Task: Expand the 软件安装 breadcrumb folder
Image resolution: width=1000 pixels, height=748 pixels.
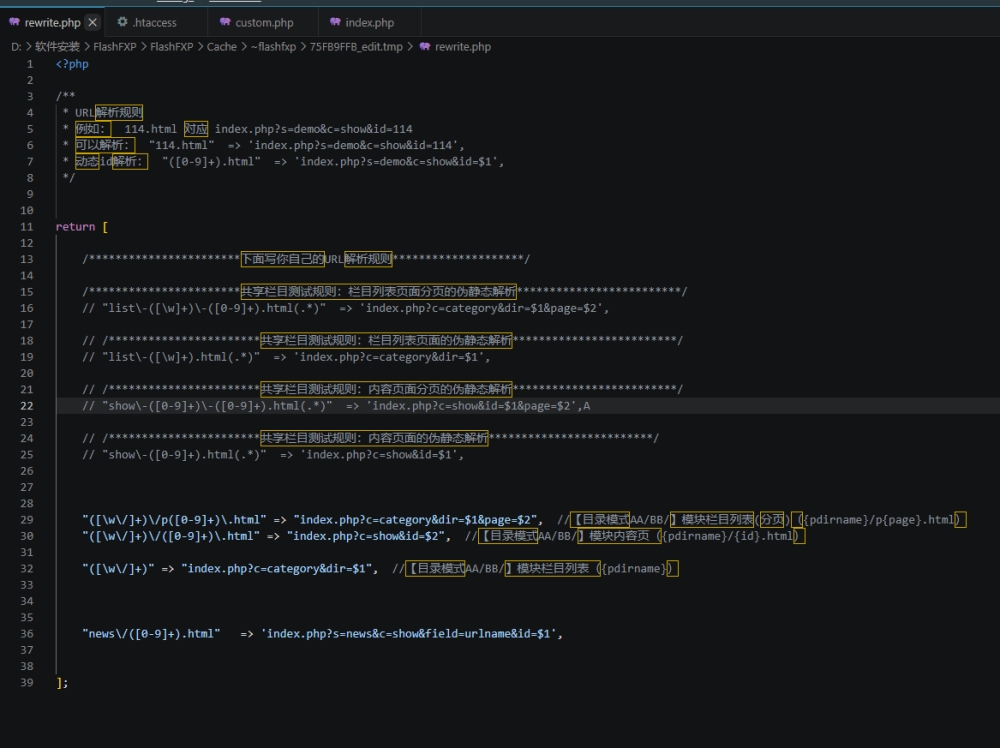Action: click(57, 47)
